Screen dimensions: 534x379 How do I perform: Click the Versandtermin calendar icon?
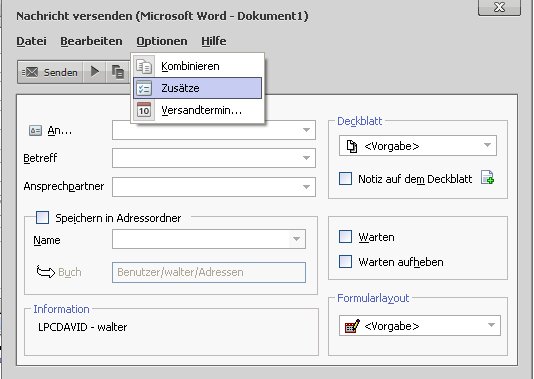(144, 110)
